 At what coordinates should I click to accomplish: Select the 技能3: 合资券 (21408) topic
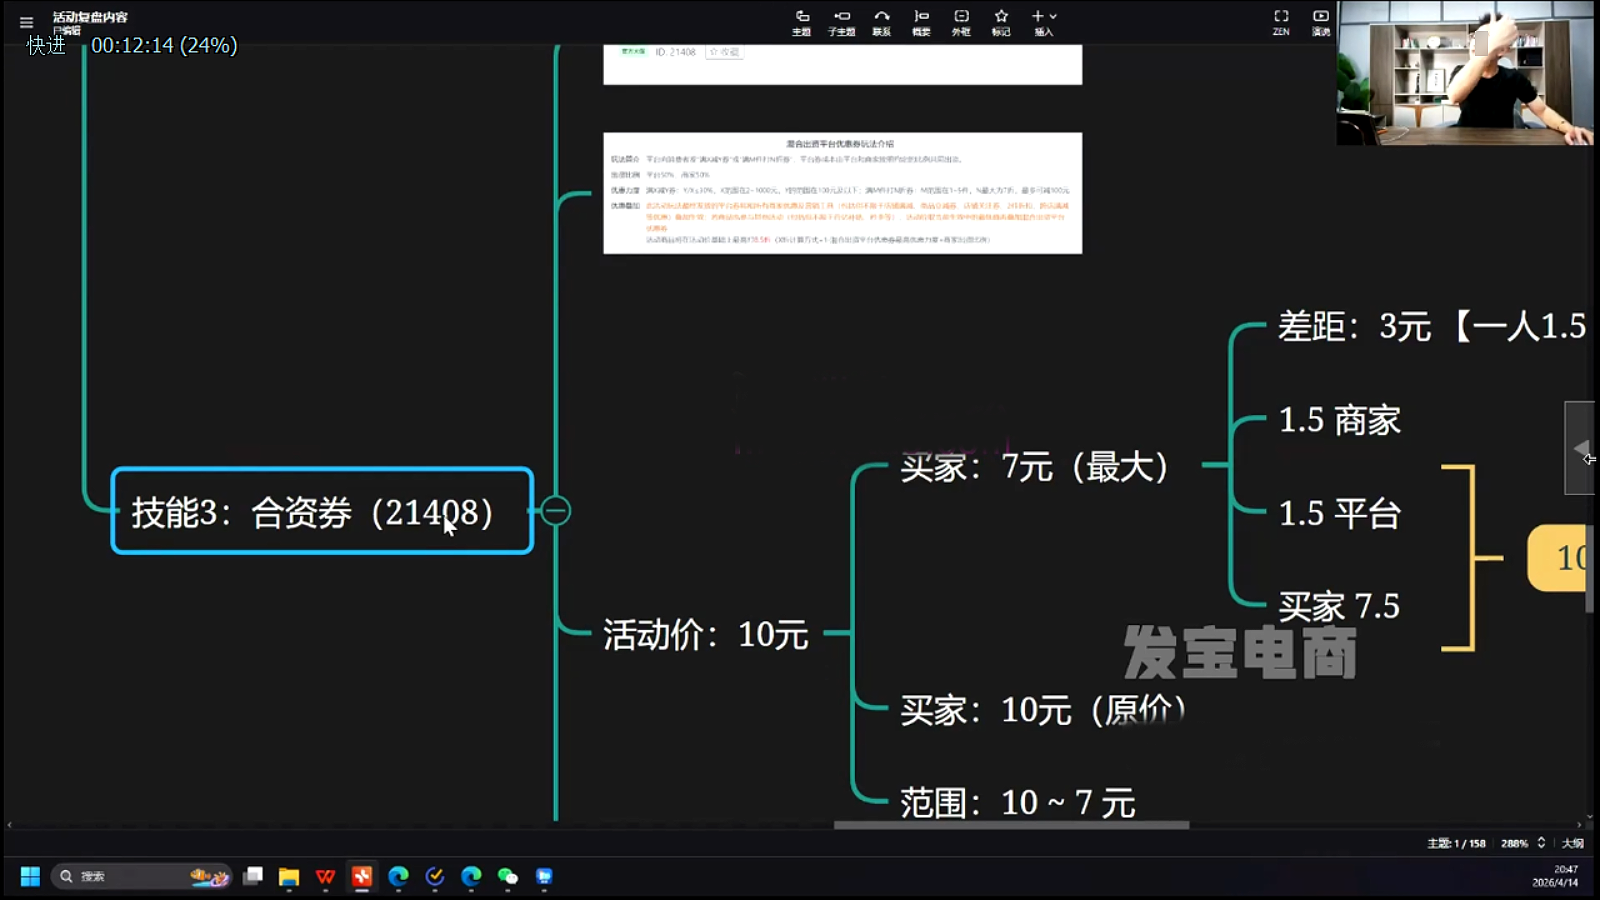click(x=322, y=511)
